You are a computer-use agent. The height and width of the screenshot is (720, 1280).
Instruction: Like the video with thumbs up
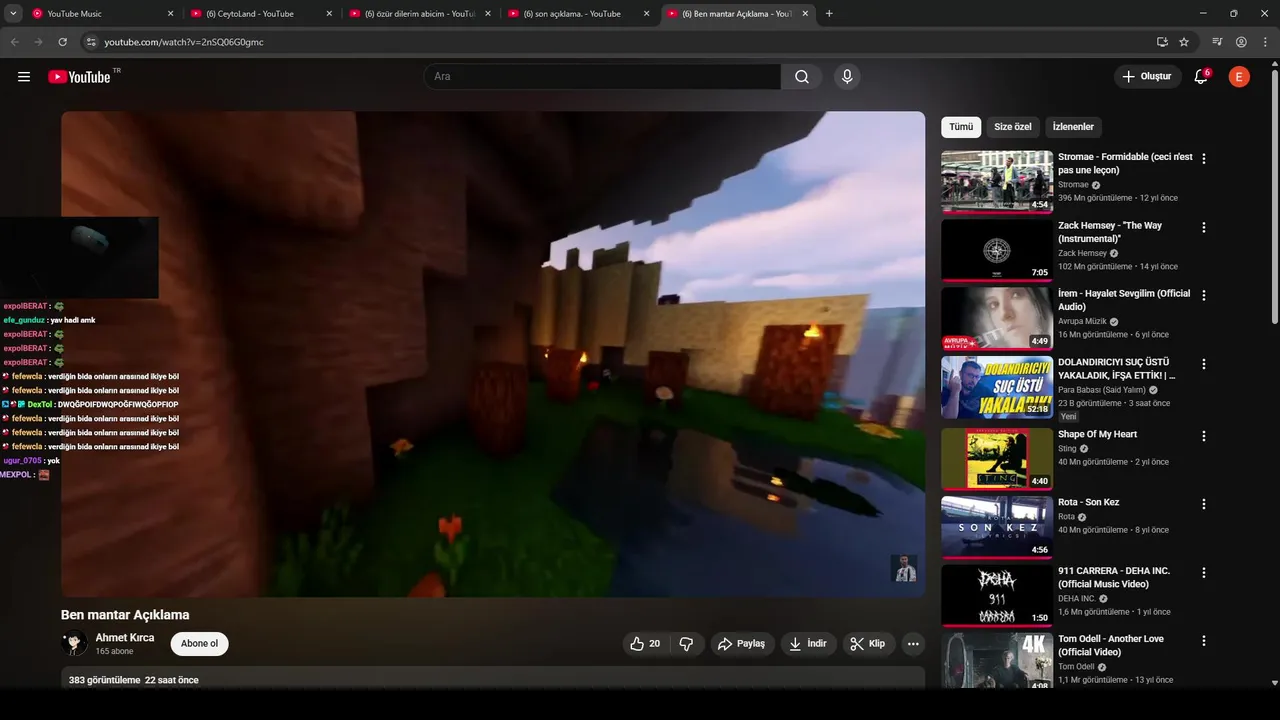[x=645, y=644]
